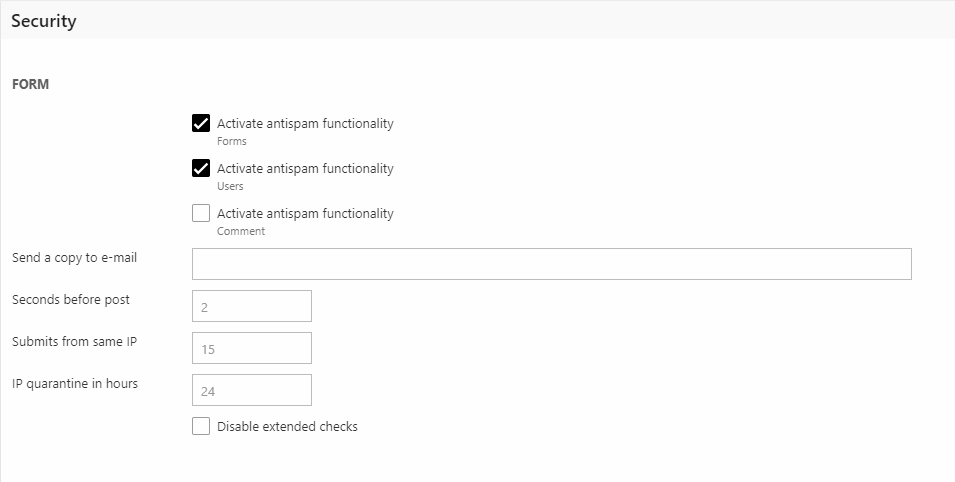Click the Send a copy to e-mail label
Viewport: 955px width, 482px height.
[75, 258]
